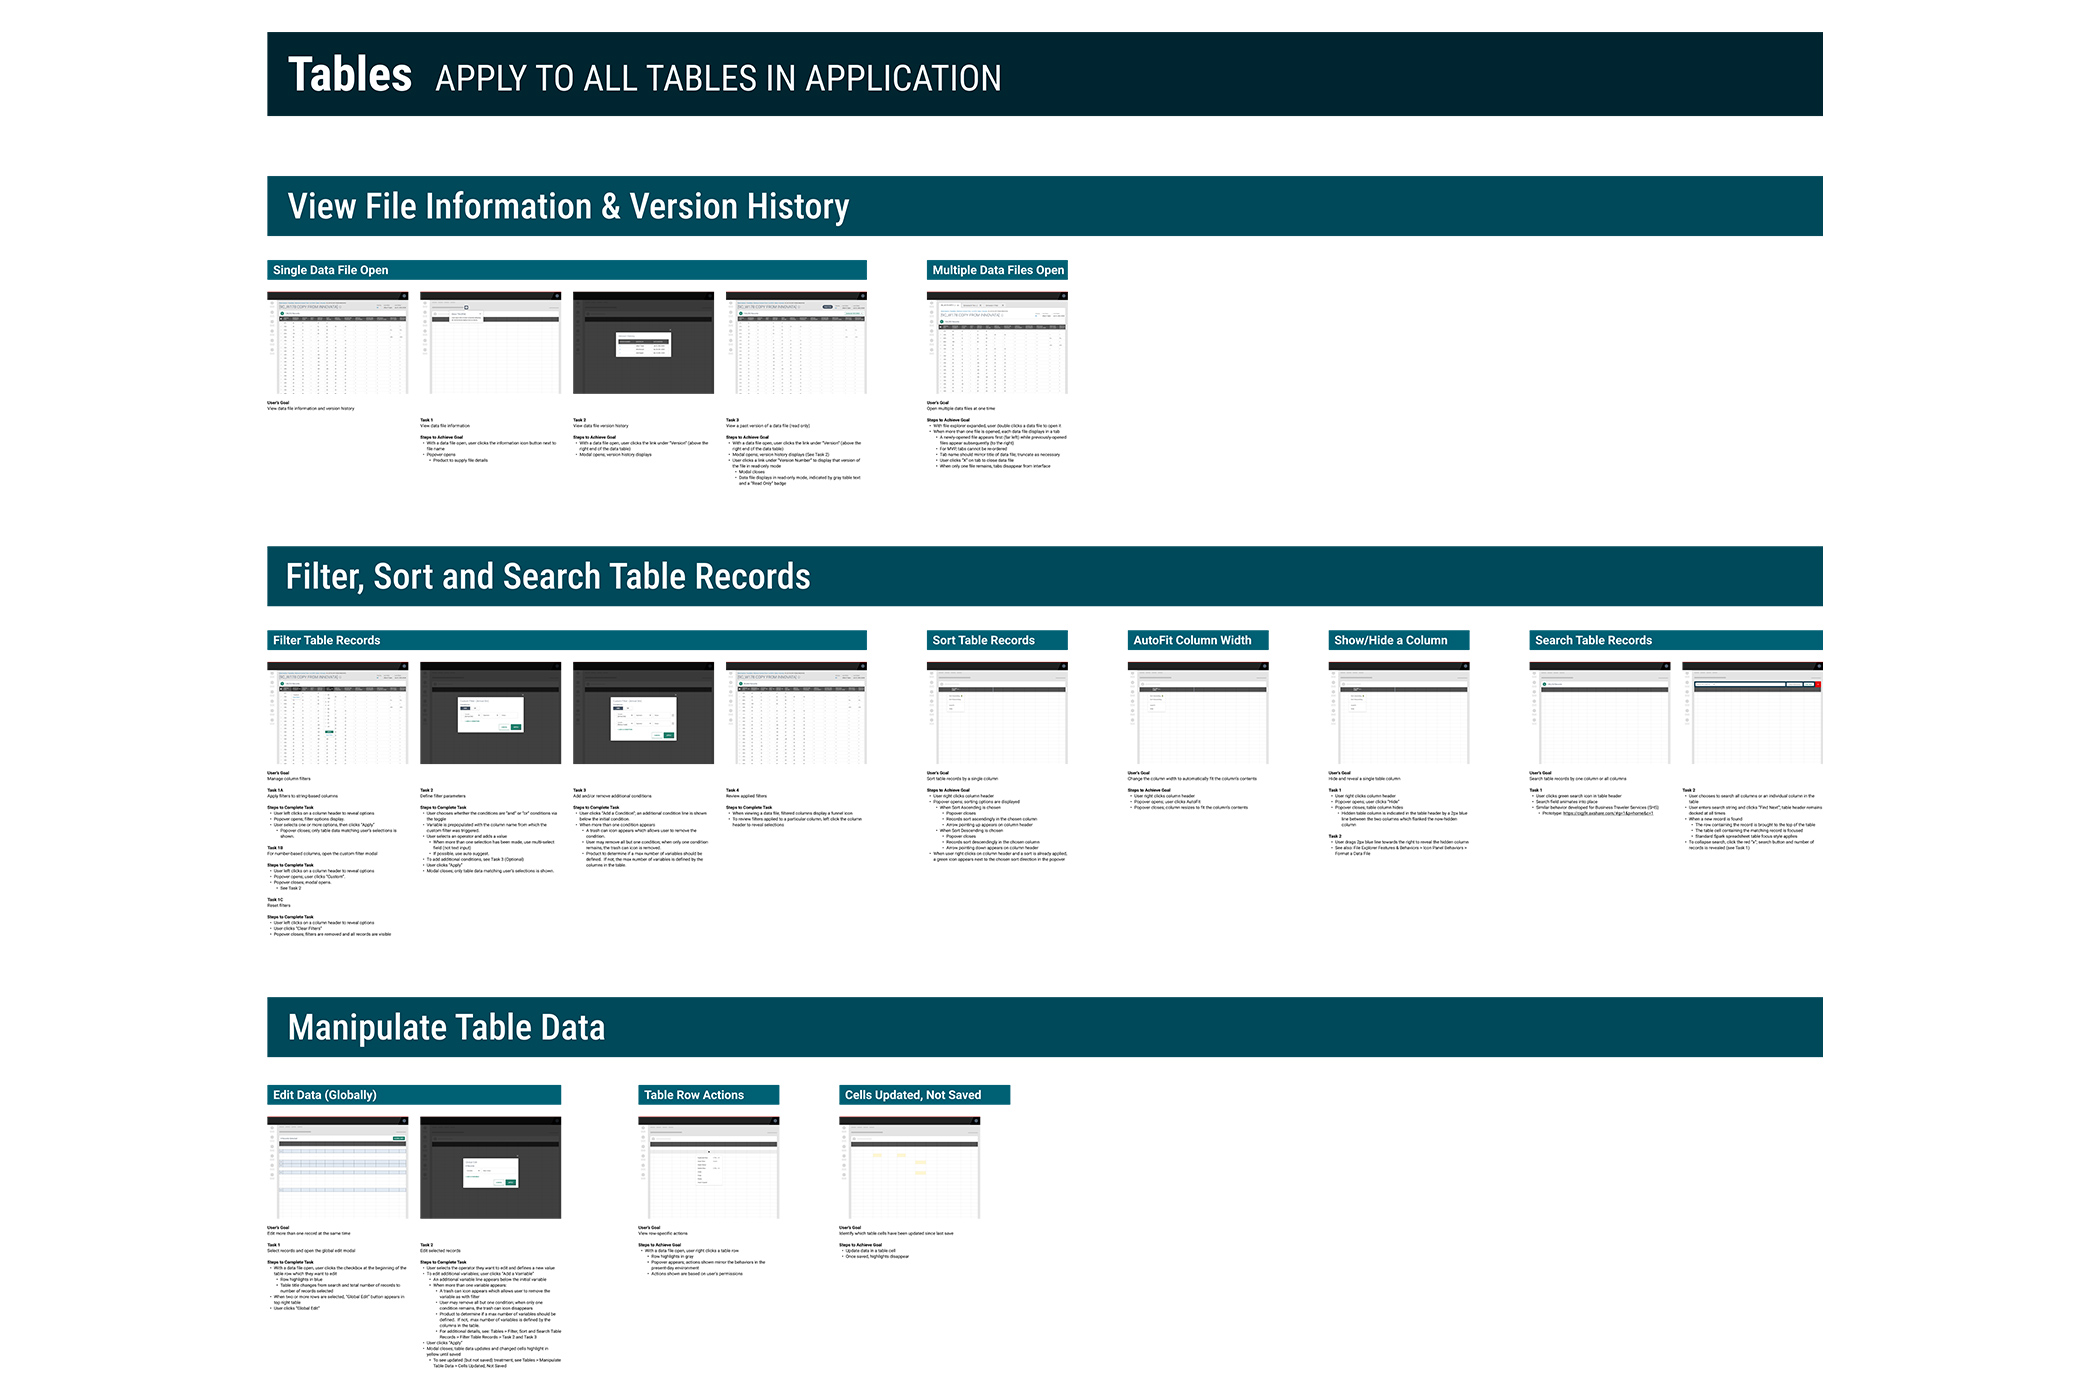Click the red close icon in search bar mockup

[1817, 685]
